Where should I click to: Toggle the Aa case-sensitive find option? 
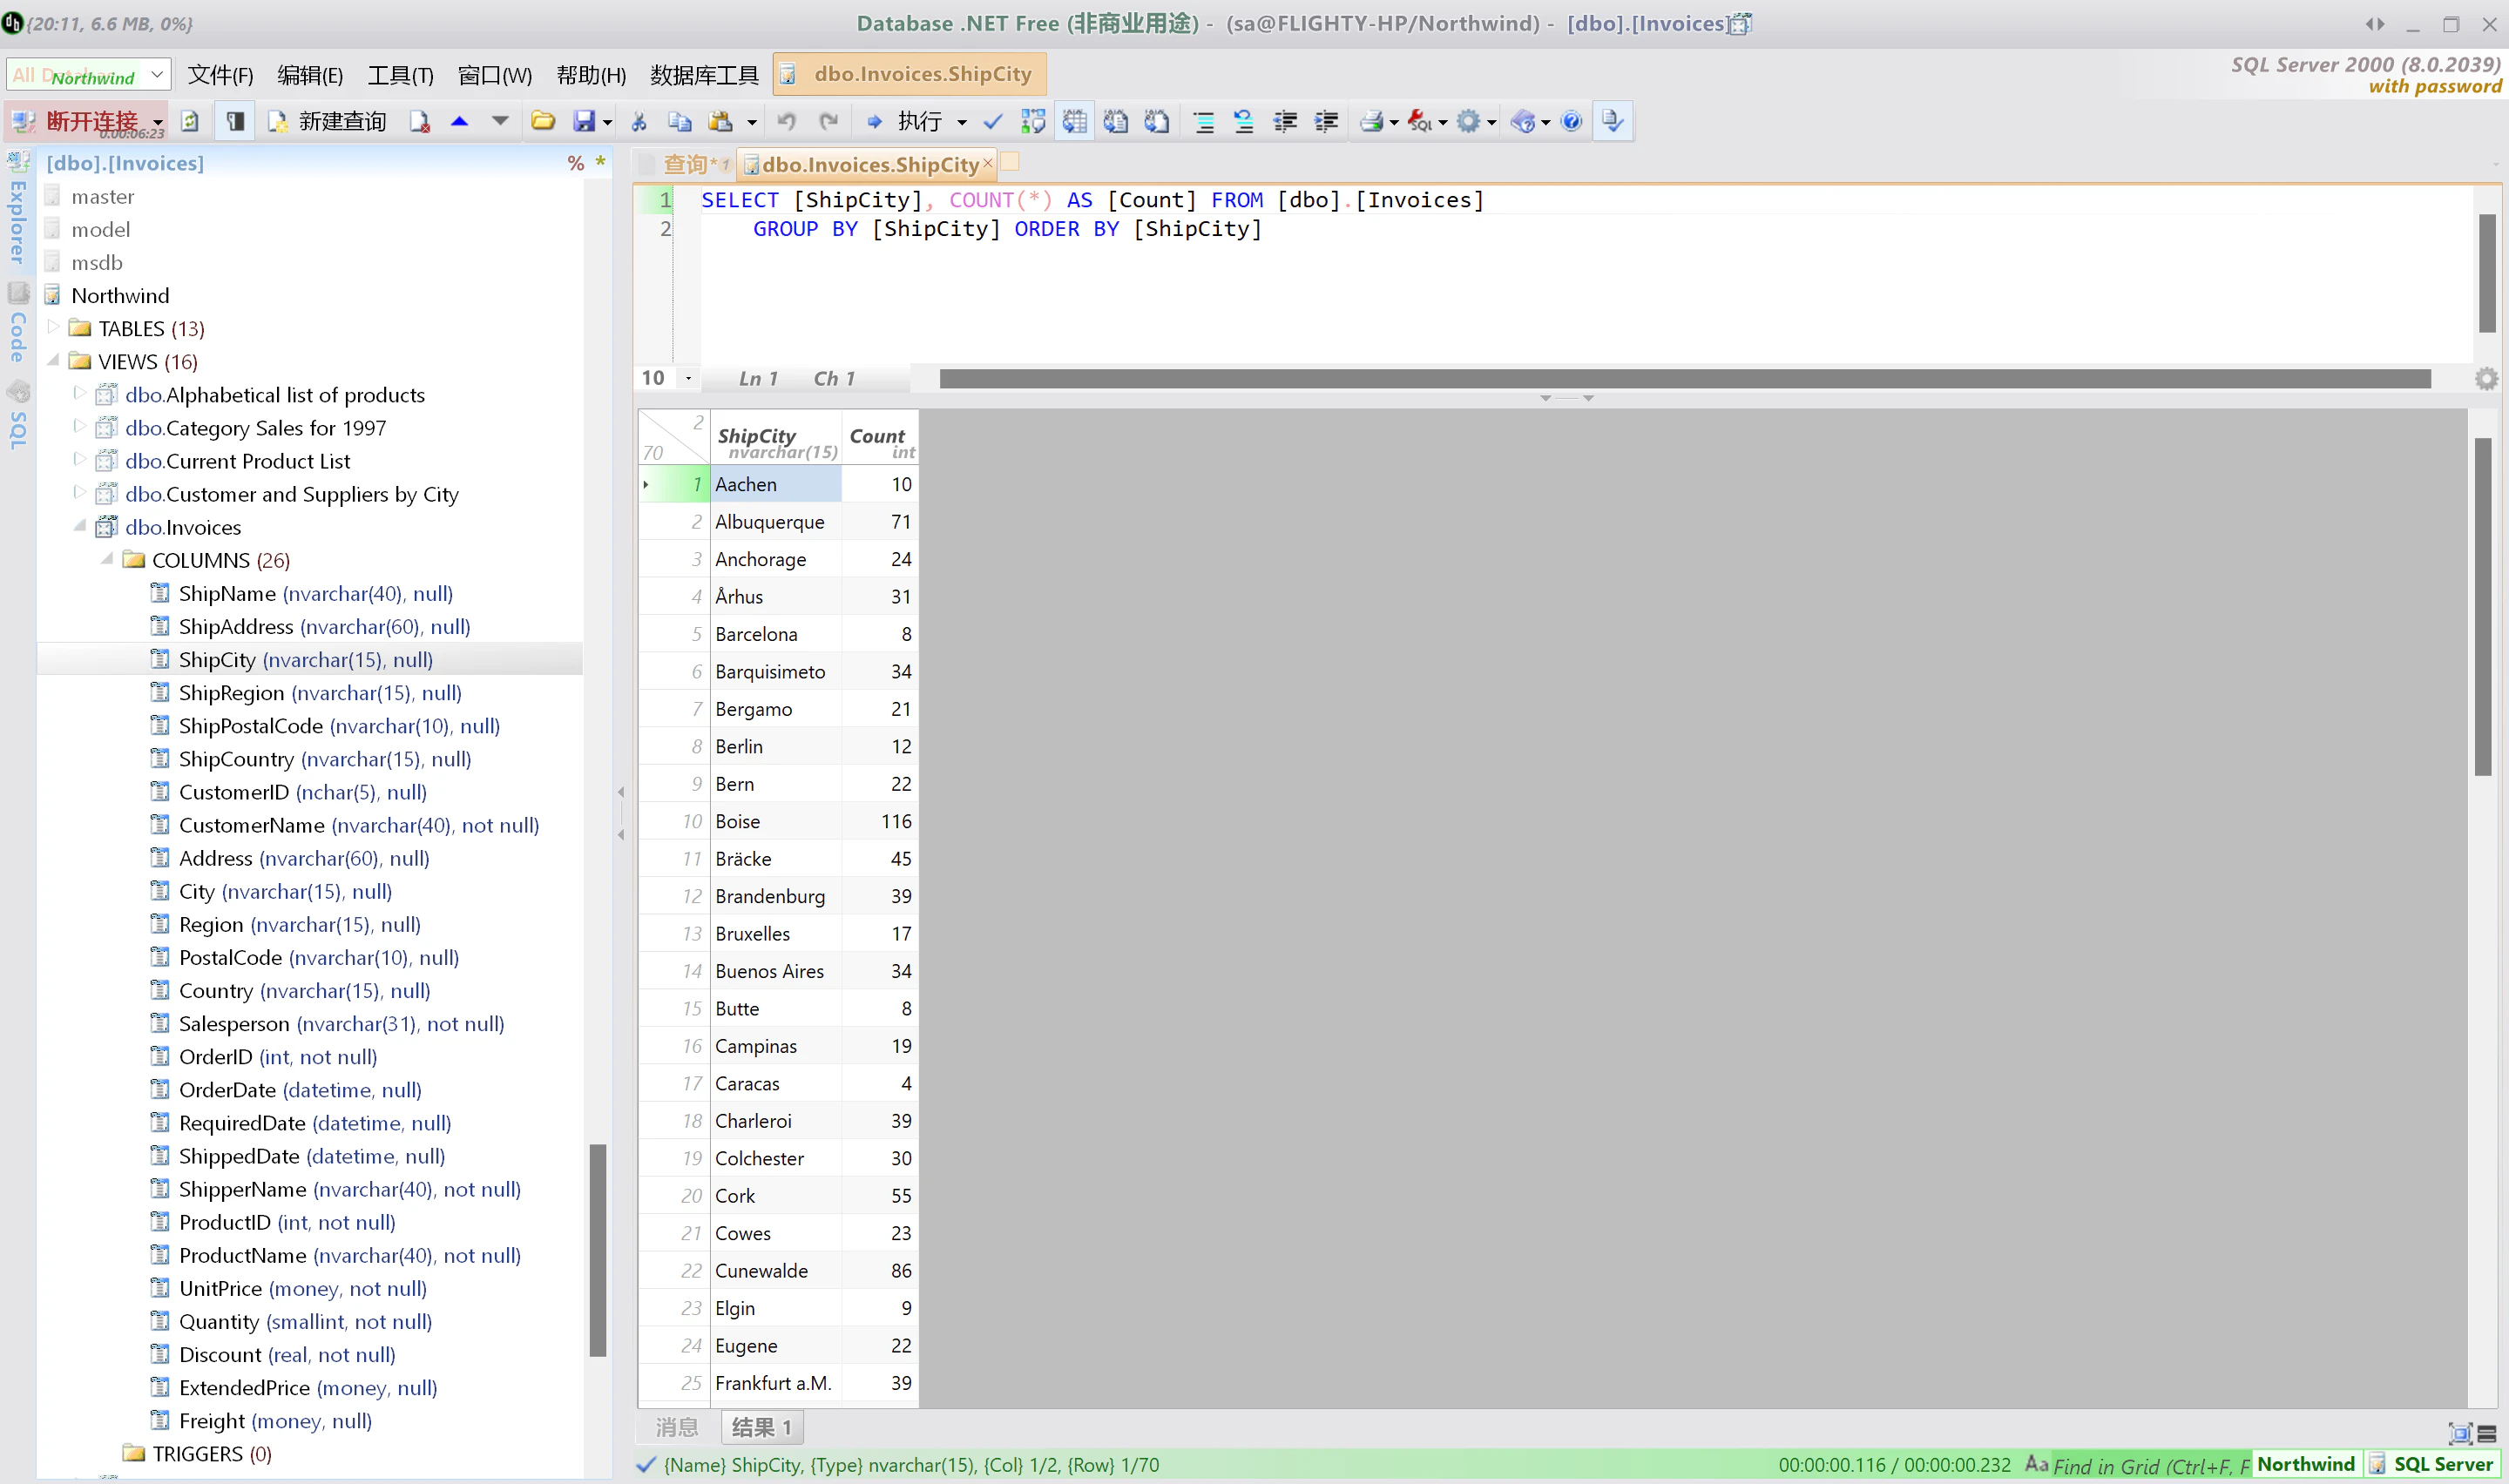[2036, 1464]
